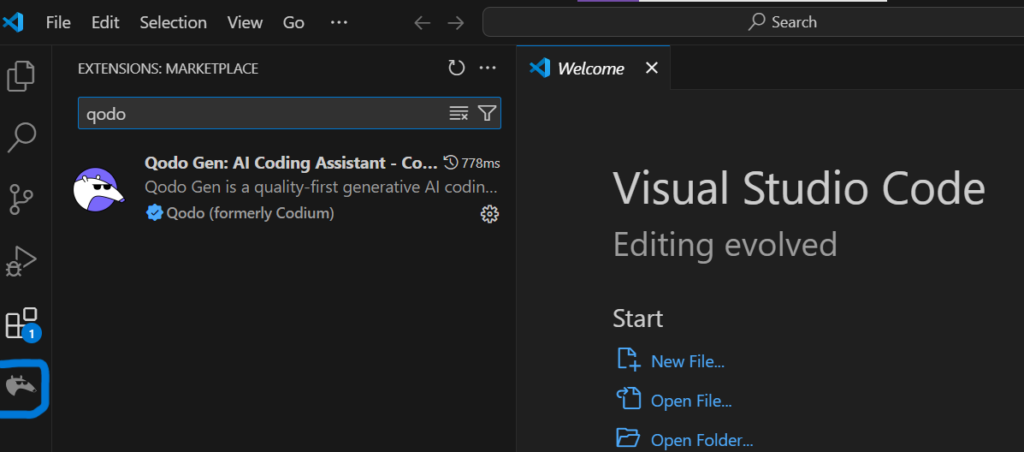
Task: Click the VS Code logo in title bar
Action: 13,22
